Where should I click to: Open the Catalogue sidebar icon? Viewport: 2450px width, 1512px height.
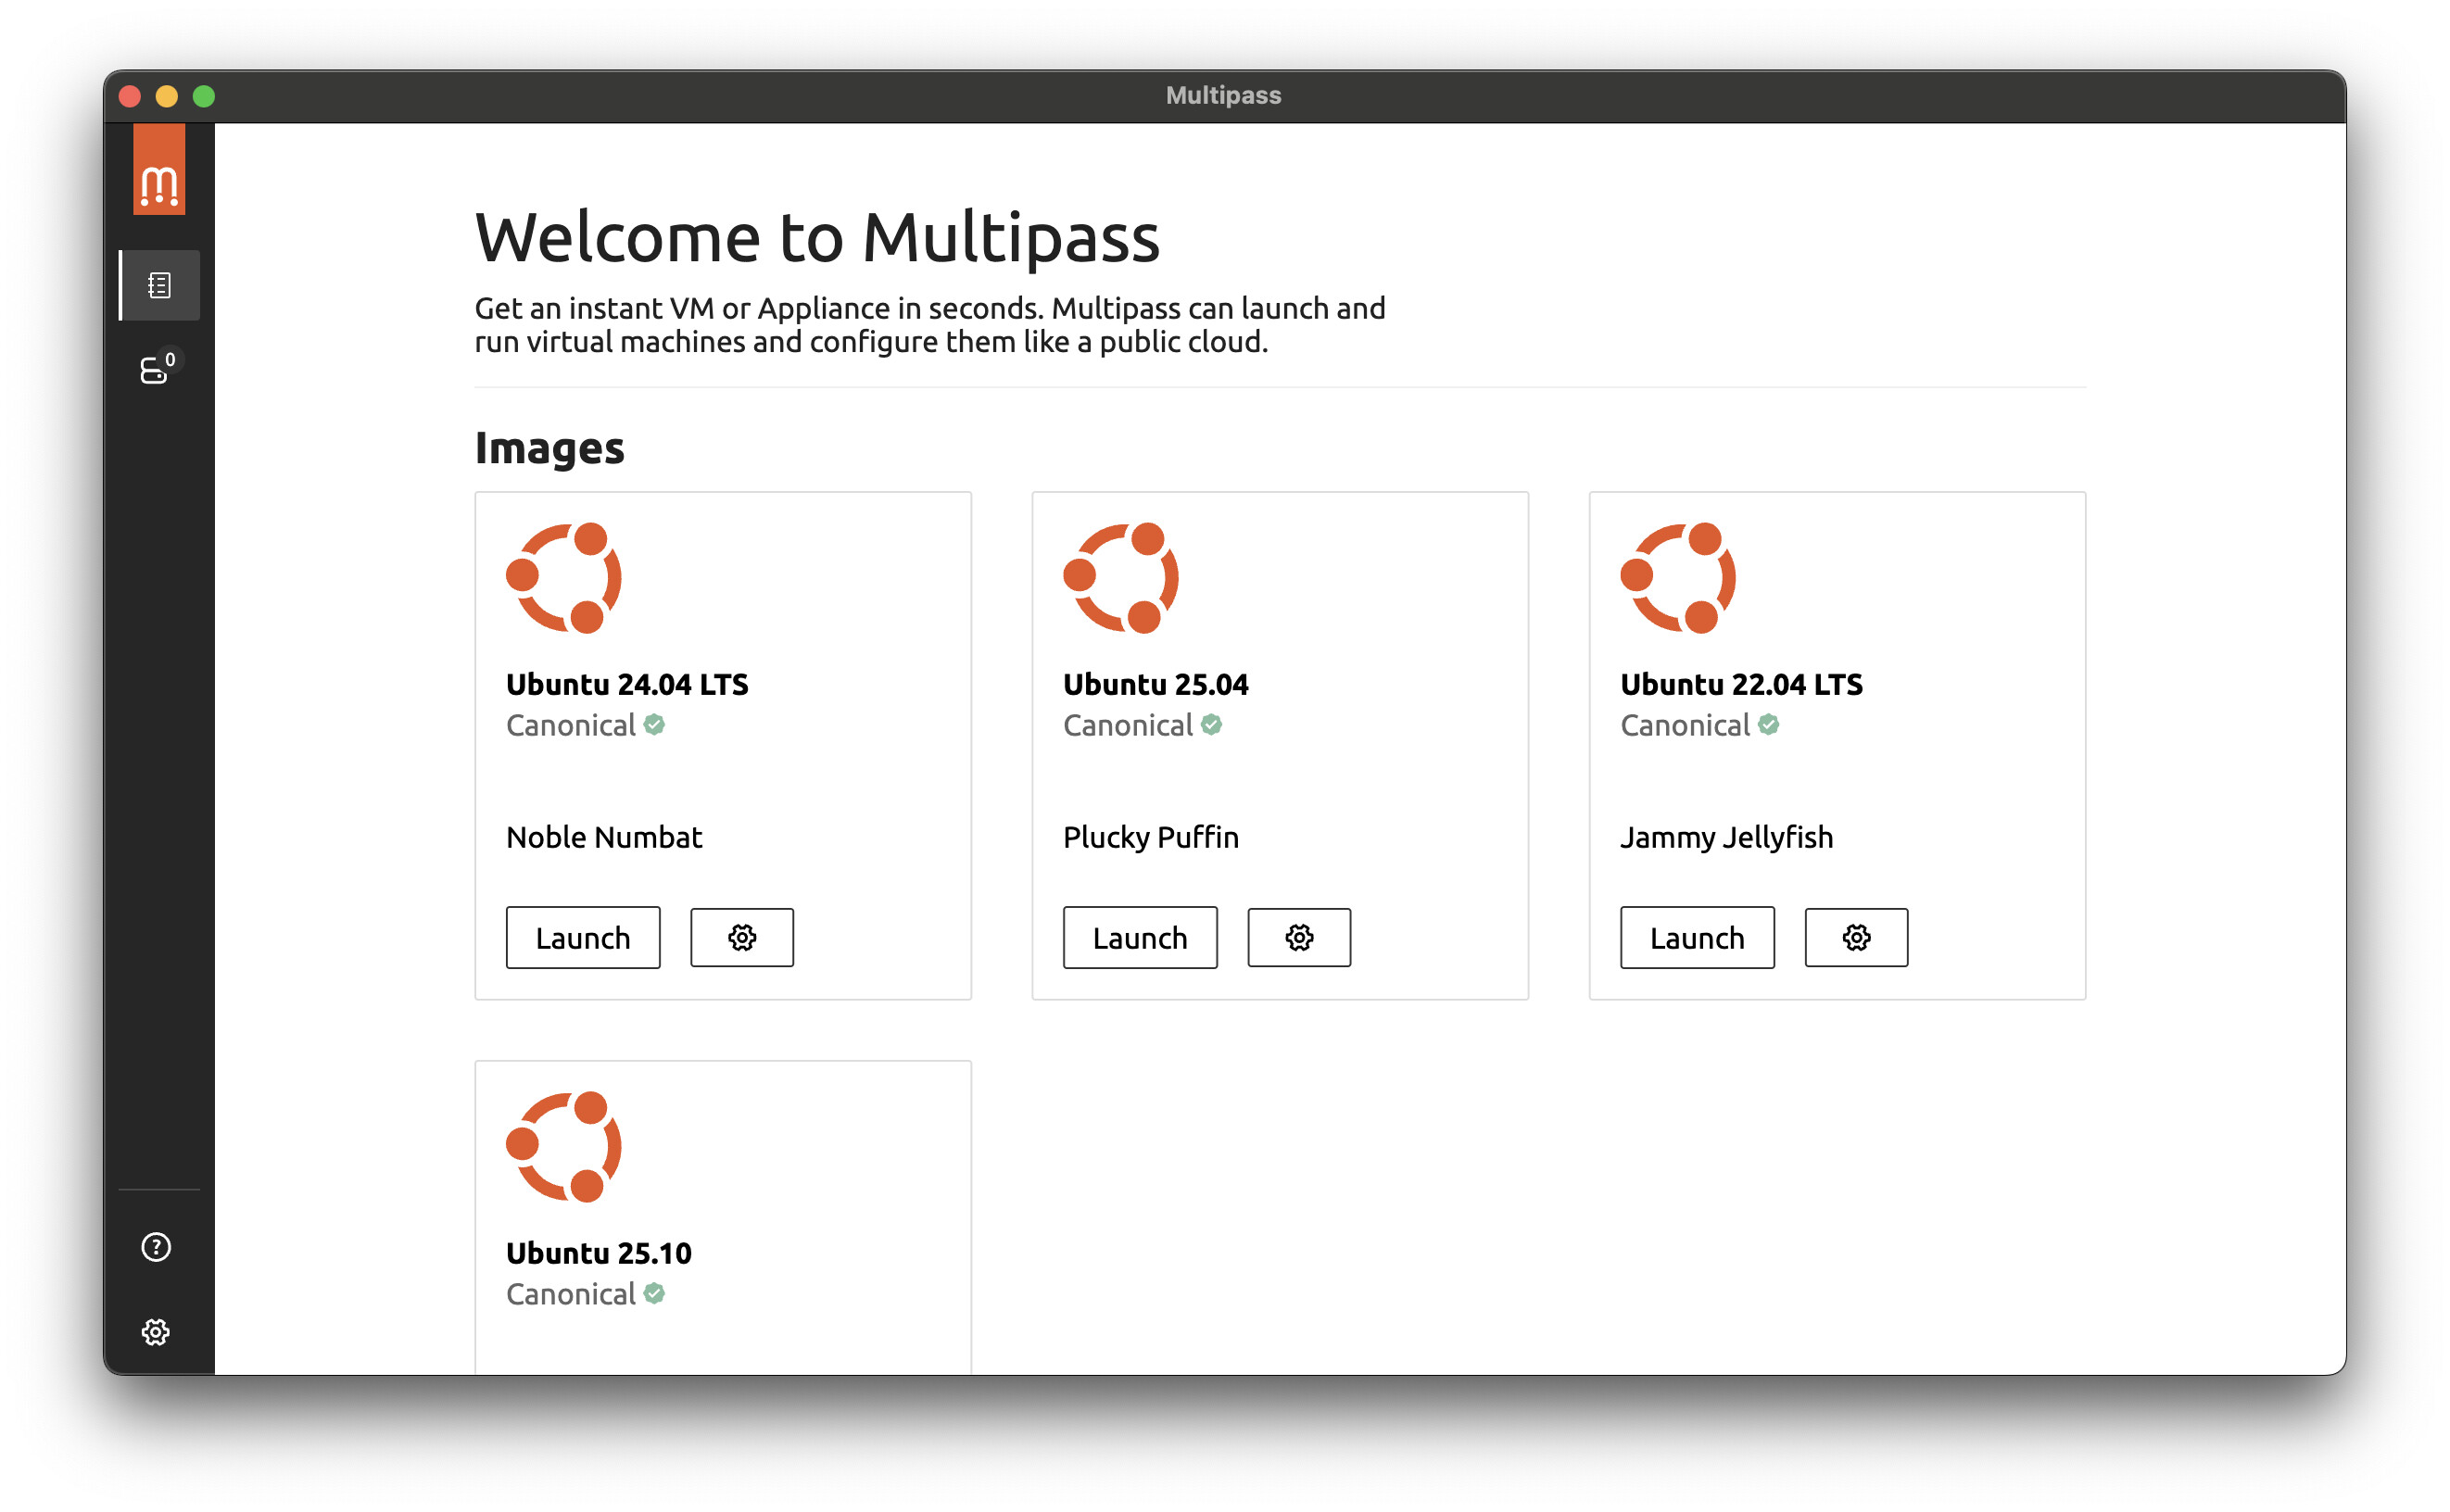click(159, 285)
